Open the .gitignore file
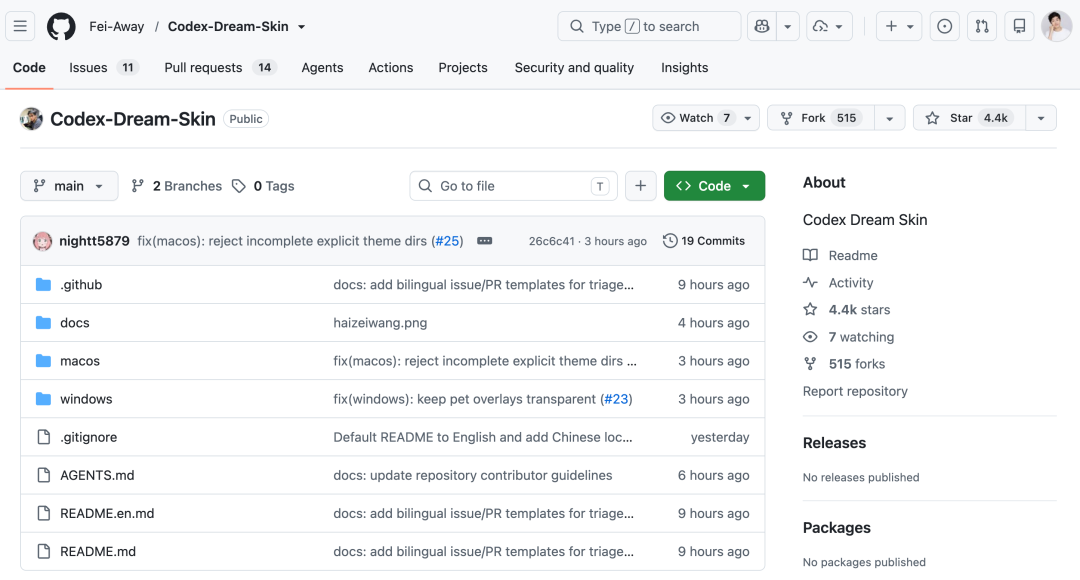Viewport: 1080px width, 580px height. [88, 437]
